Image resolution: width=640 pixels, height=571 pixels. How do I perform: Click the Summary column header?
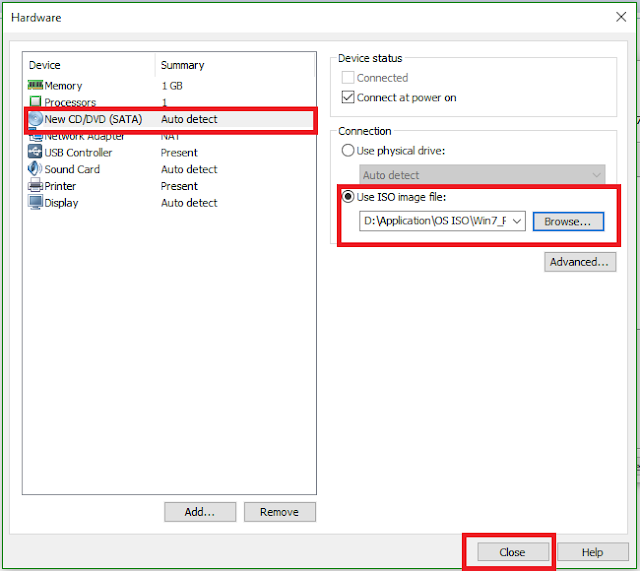182,65
